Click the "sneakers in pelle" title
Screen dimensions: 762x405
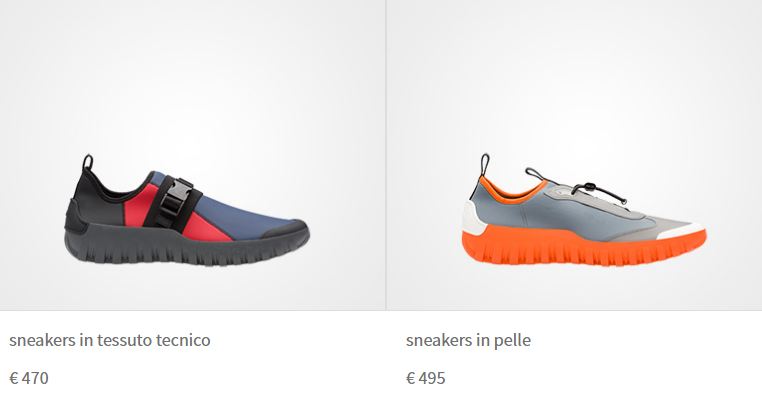(x=468, y=340)
